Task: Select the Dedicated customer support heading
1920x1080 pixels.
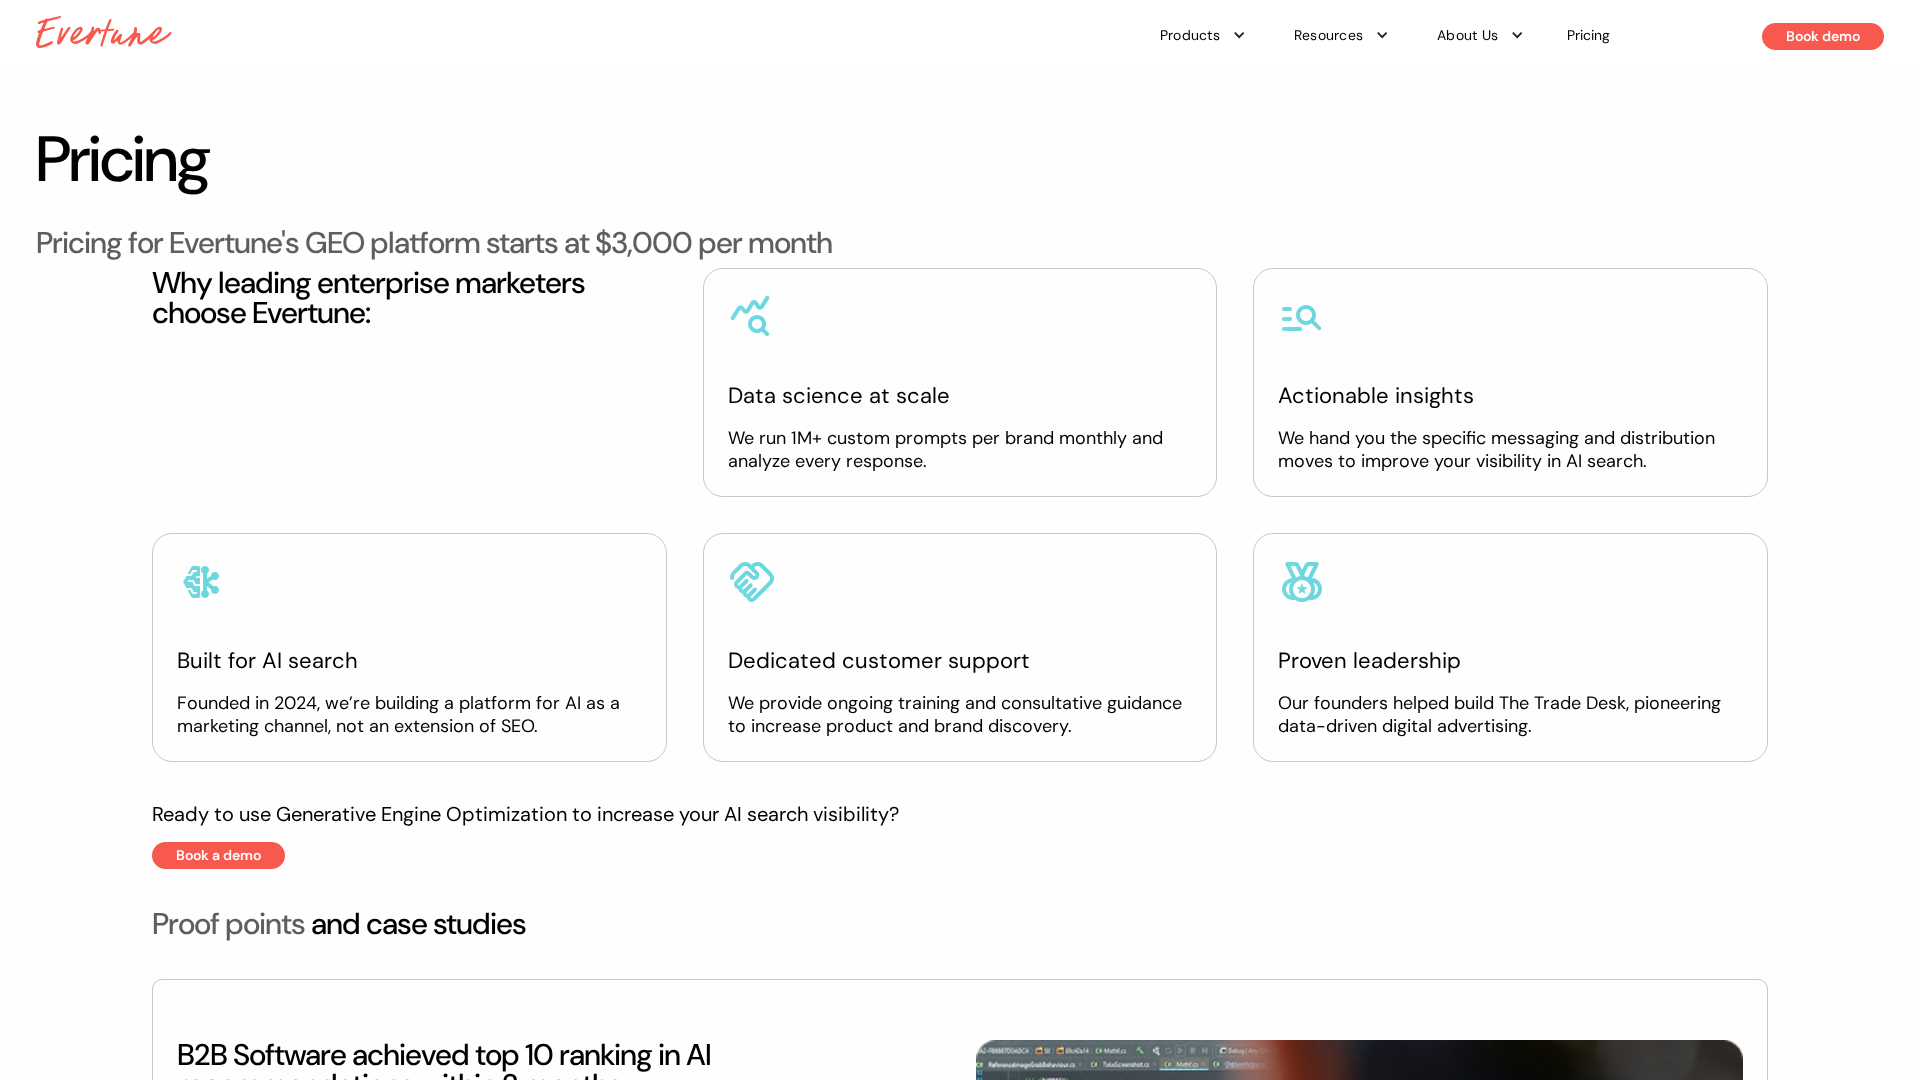Action: click(878, 661)
